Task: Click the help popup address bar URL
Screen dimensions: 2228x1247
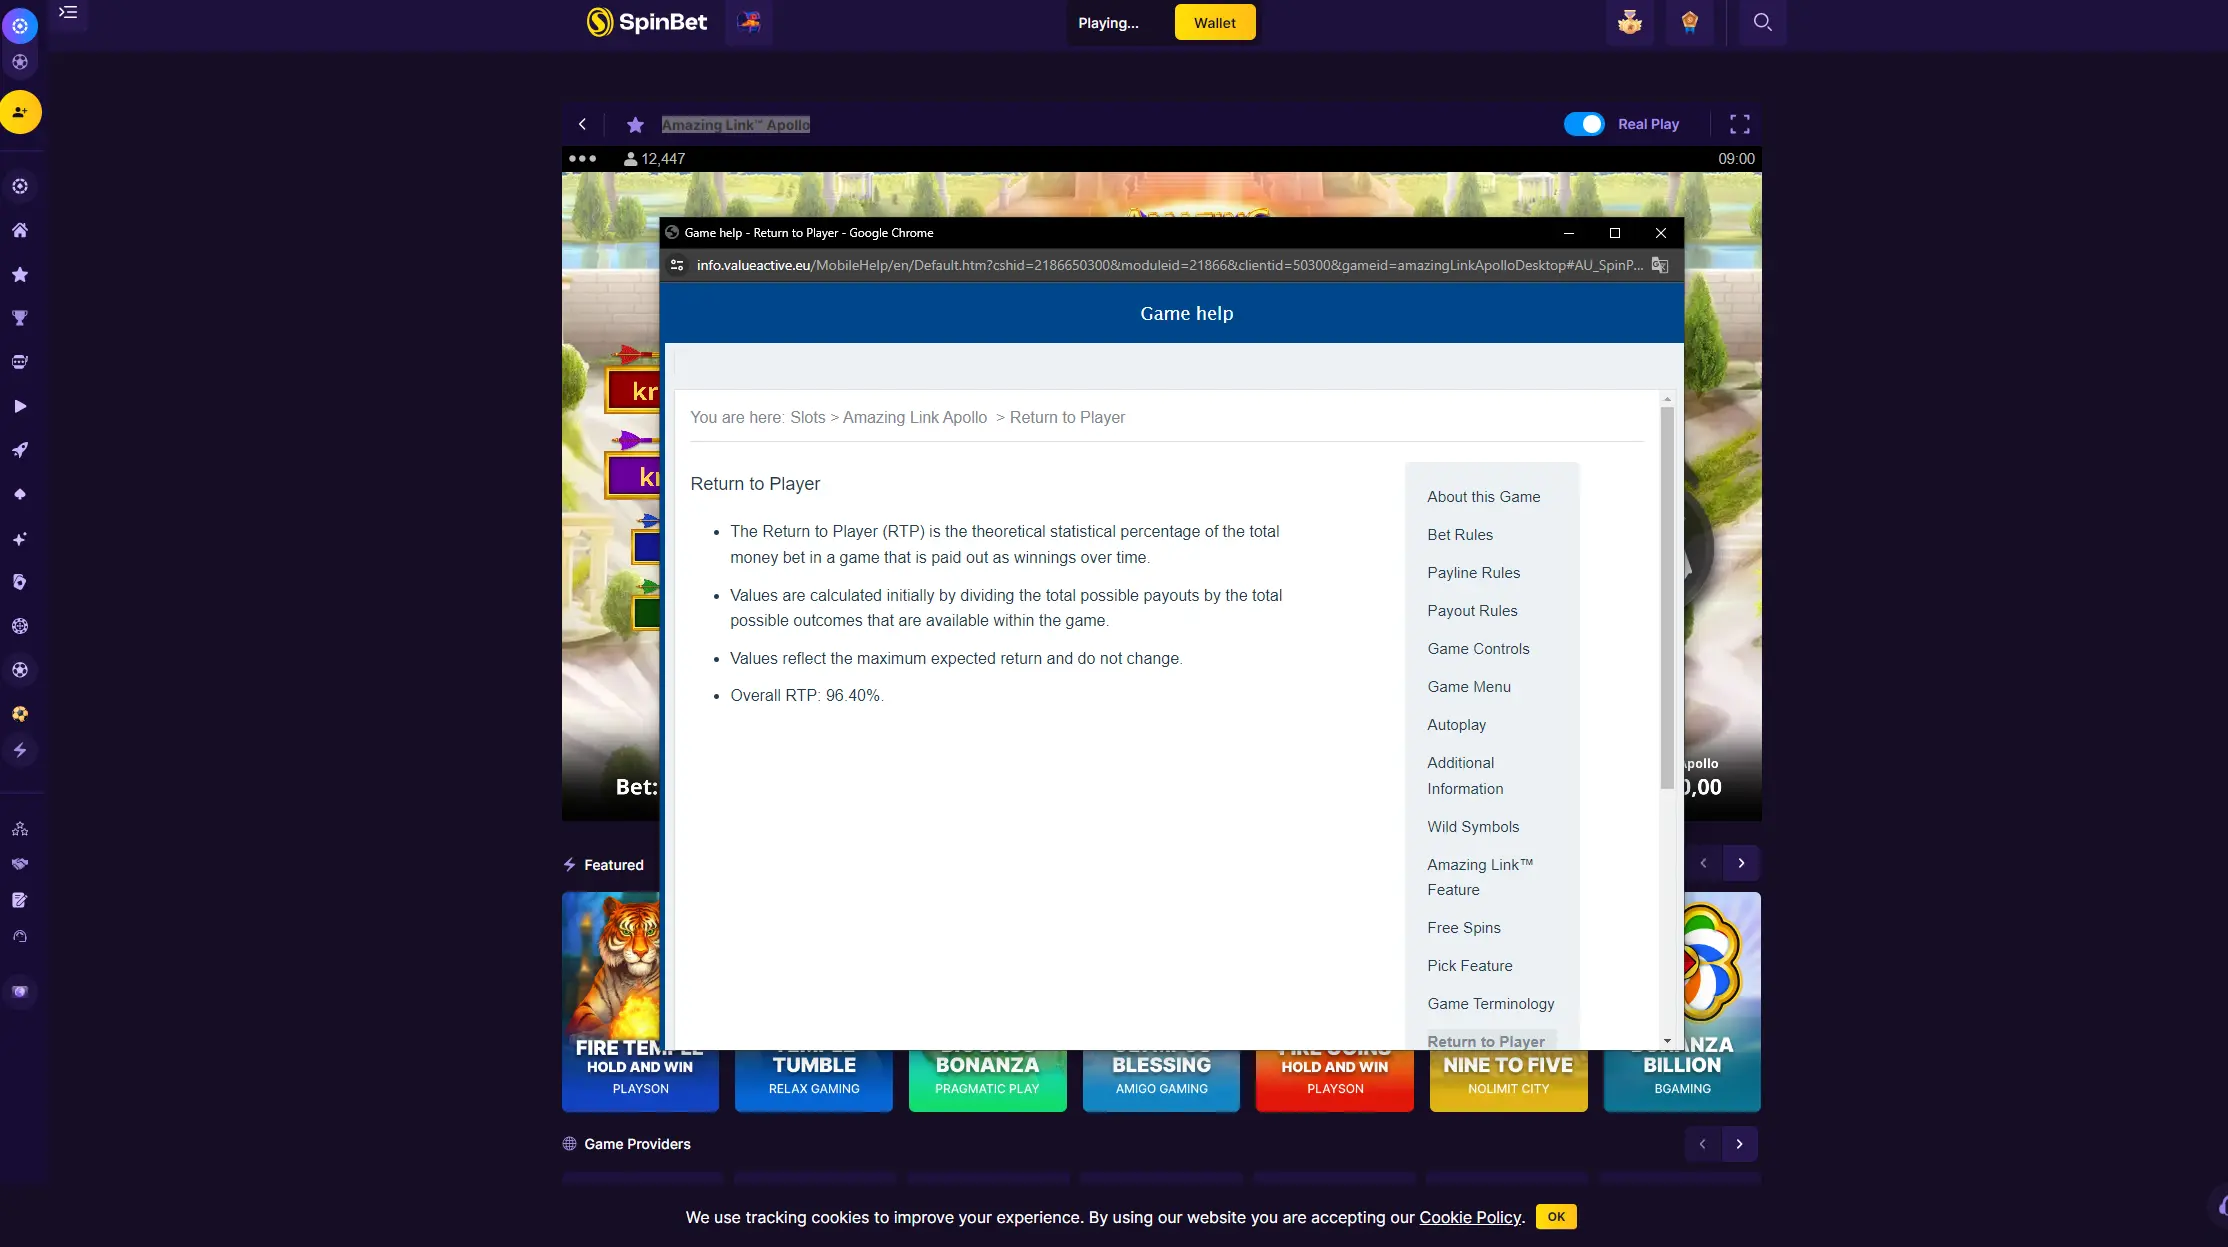Action: pyautogui.click(x=1169, y=265)
